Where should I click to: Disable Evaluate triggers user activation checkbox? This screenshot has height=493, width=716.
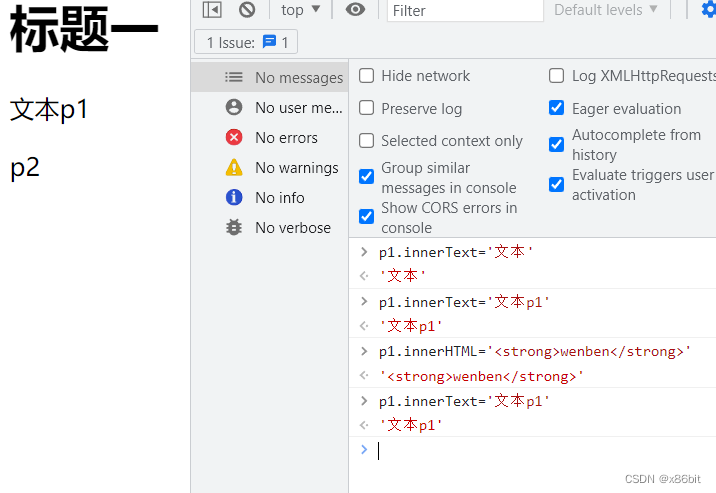tap(556, 184)
